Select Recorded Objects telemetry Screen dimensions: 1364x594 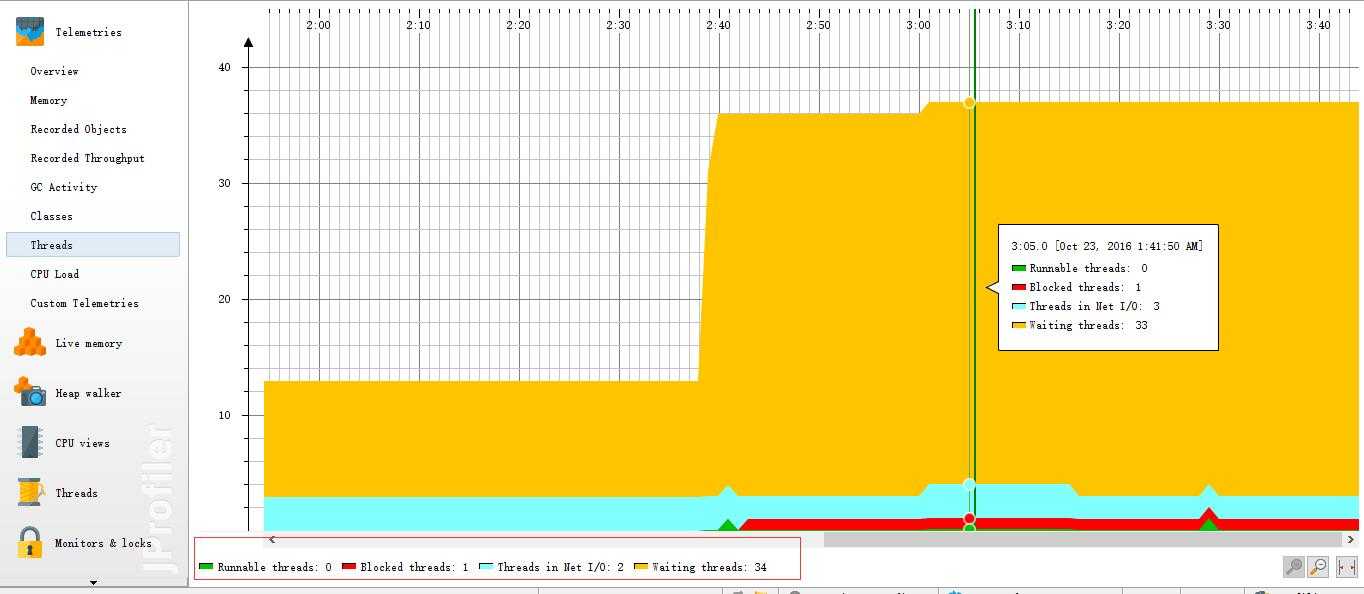[92, 129]
